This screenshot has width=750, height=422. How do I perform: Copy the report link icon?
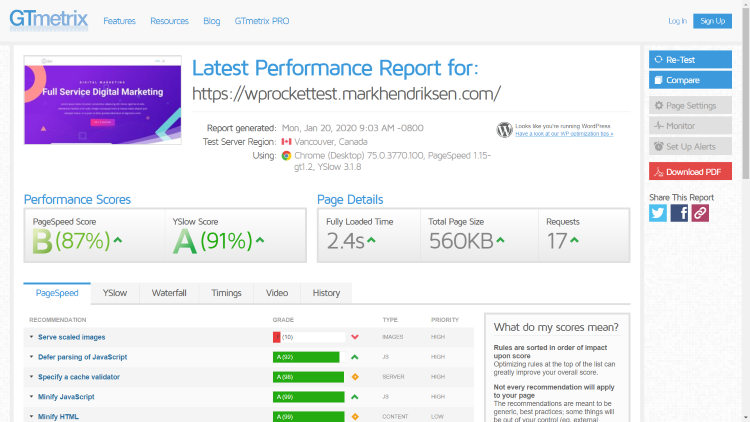tap(700, 213)
